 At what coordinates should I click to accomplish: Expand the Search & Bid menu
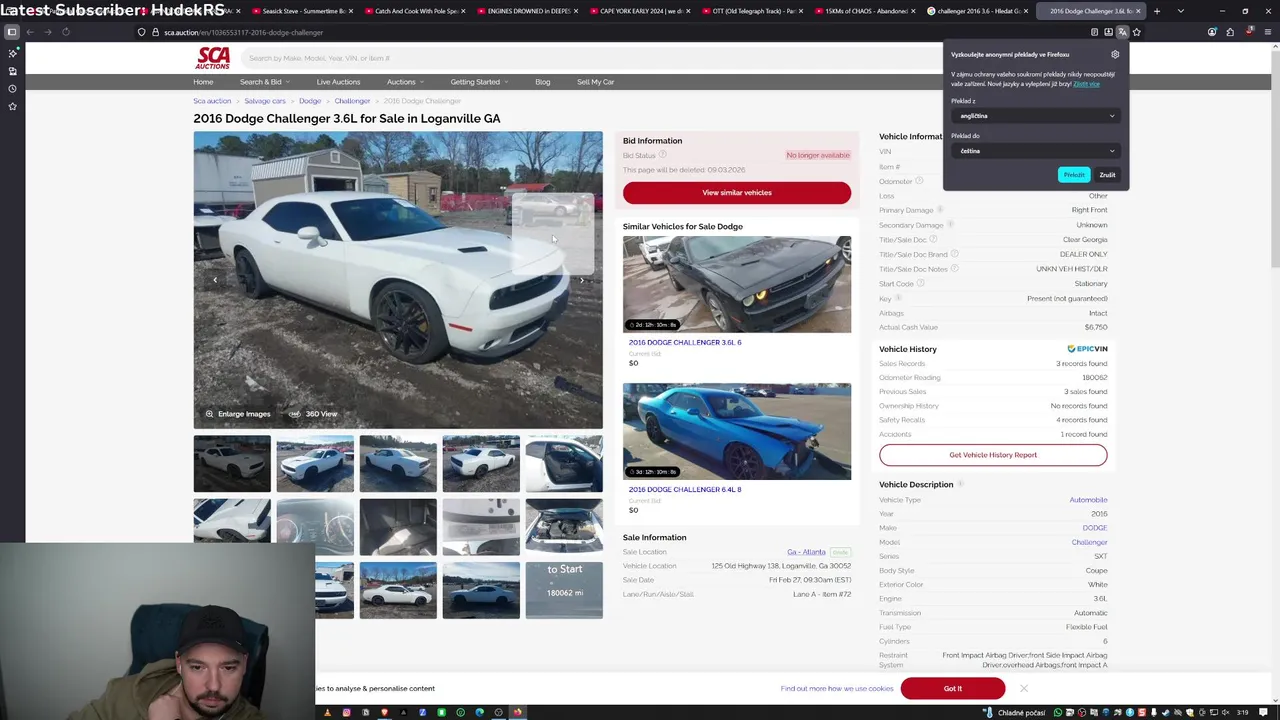pyautogui.click(x=264, y=82)
